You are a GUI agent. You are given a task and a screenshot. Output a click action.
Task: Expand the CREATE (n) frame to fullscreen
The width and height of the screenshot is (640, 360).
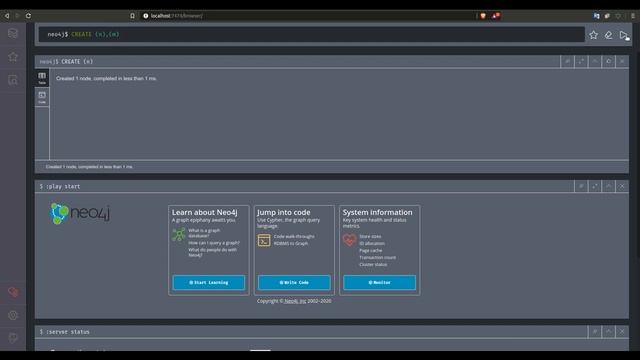(x=581, y=61)
